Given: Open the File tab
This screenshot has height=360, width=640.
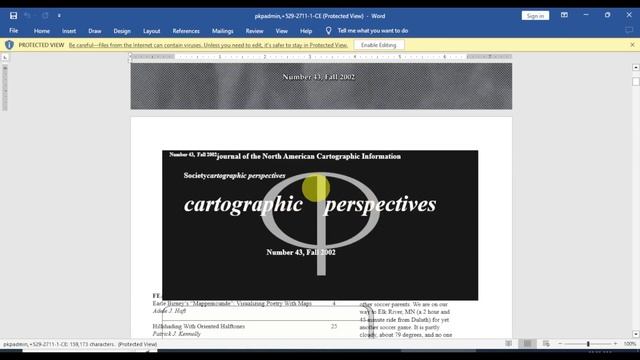Looking at the screenshot, I should coord(13,31).
